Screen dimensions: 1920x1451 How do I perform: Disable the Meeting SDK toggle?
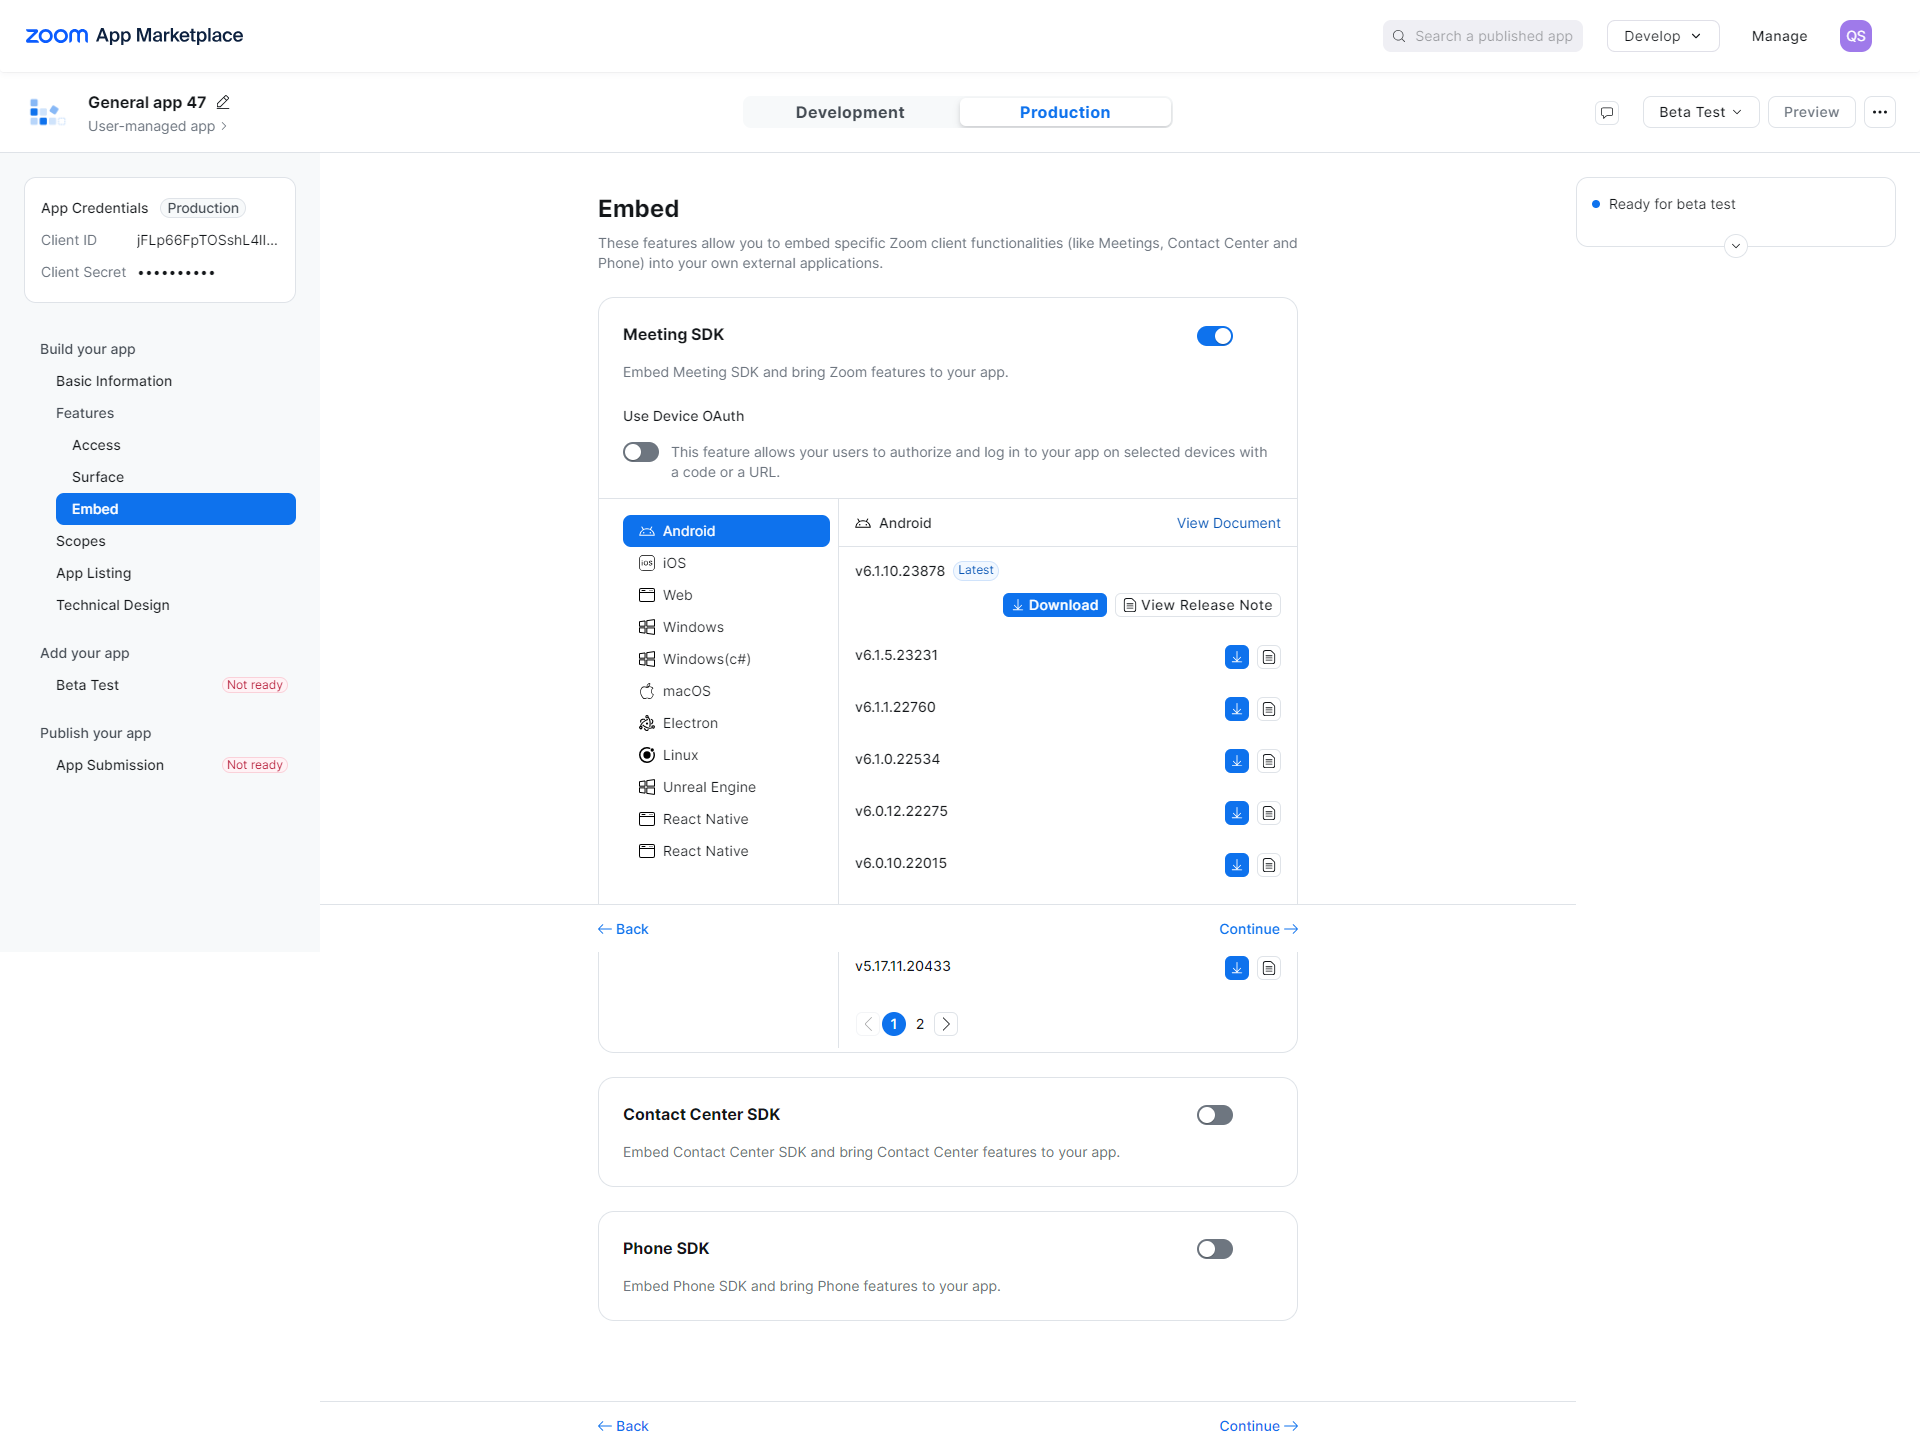[x=1214, y=336]
